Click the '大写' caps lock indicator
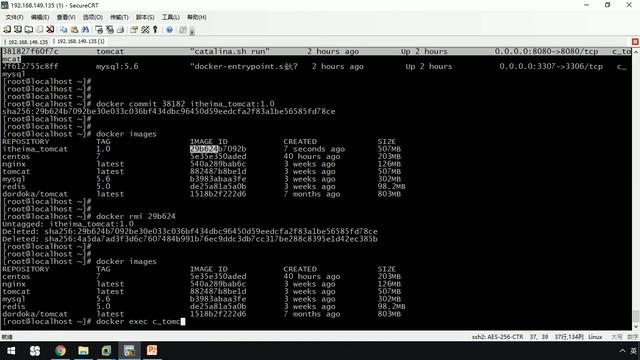The image size is (640, 360). (617, 337)
